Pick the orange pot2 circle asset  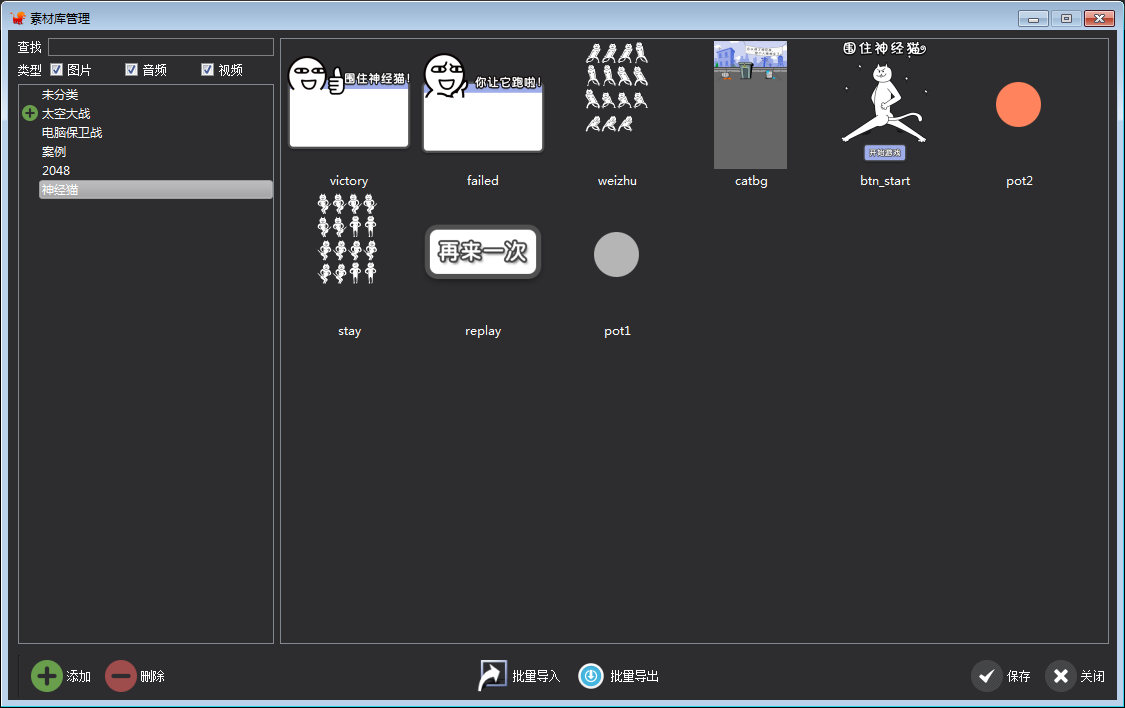coord(1018,105)
